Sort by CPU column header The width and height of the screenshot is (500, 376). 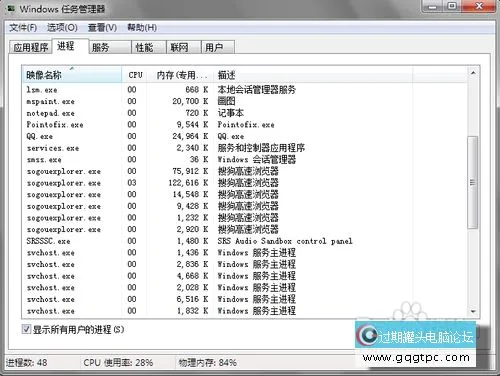point(135,75)
